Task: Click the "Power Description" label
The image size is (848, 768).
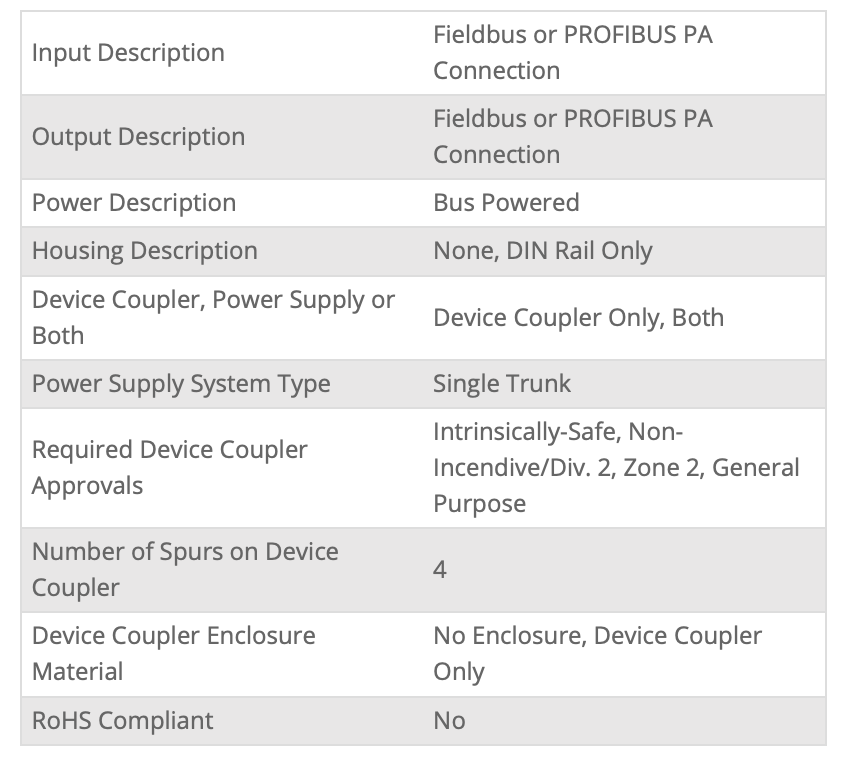Action: (x=134, y=203)
